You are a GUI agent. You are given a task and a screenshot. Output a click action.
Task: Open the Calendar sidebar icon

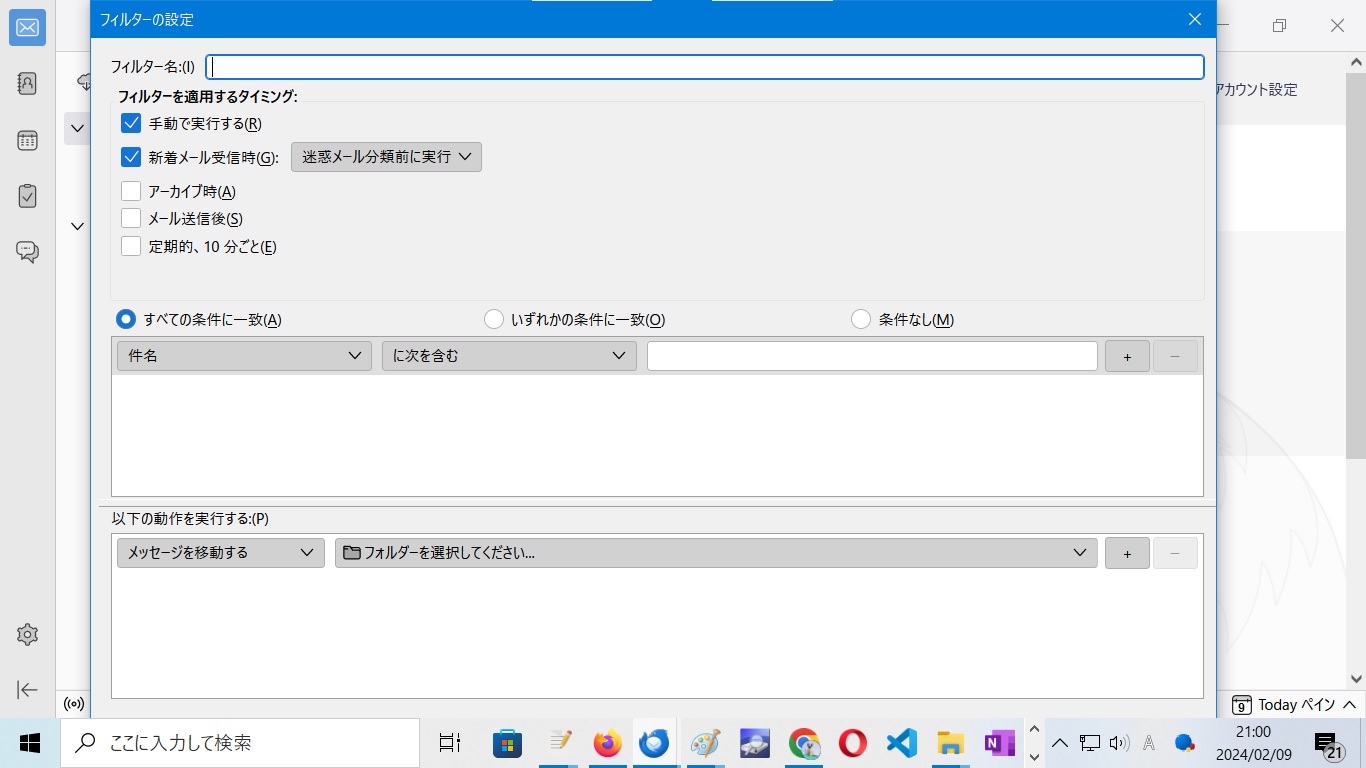pyautogui.click(x=27, y=140)
